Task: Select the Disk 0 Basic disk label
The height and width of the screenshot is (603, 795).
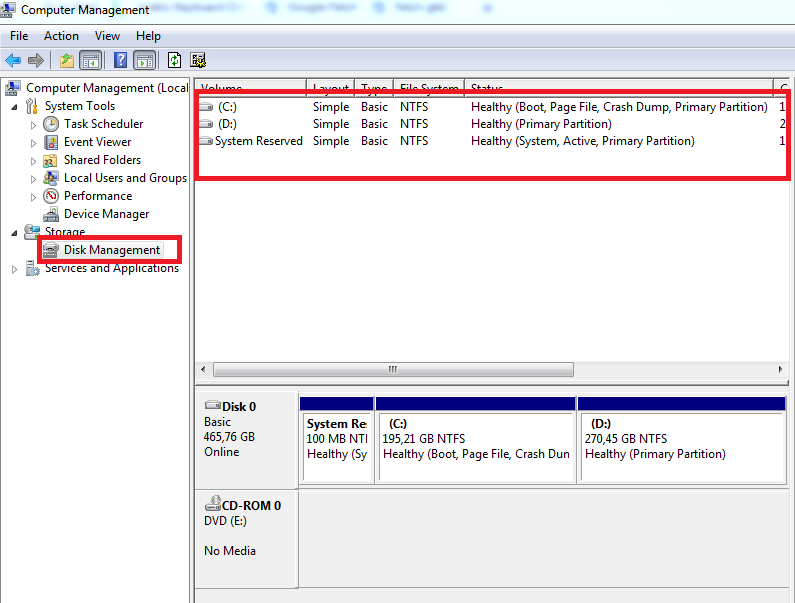Action: click(246, 438)
